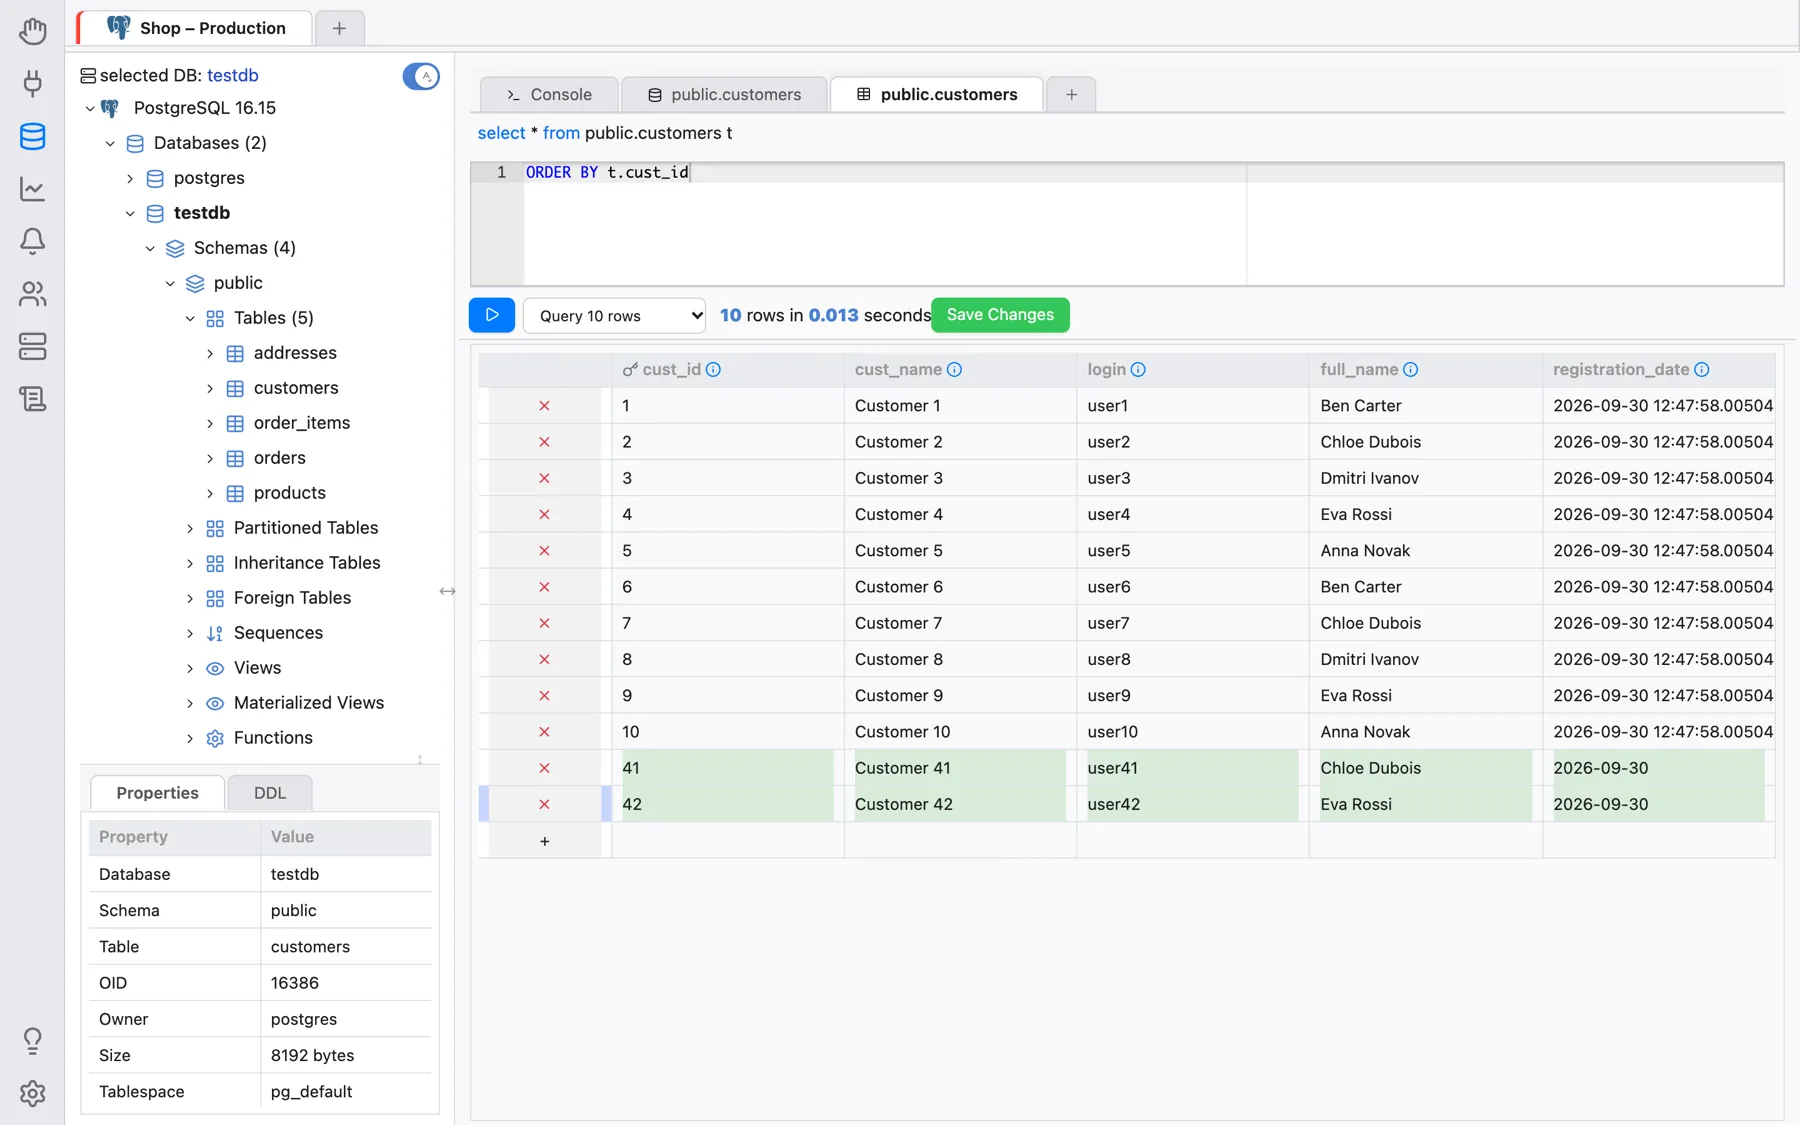The height and width of the screenshot is (1125, 1800).
Task: Select the database icon in sidebar
Action: pos(32,136)
